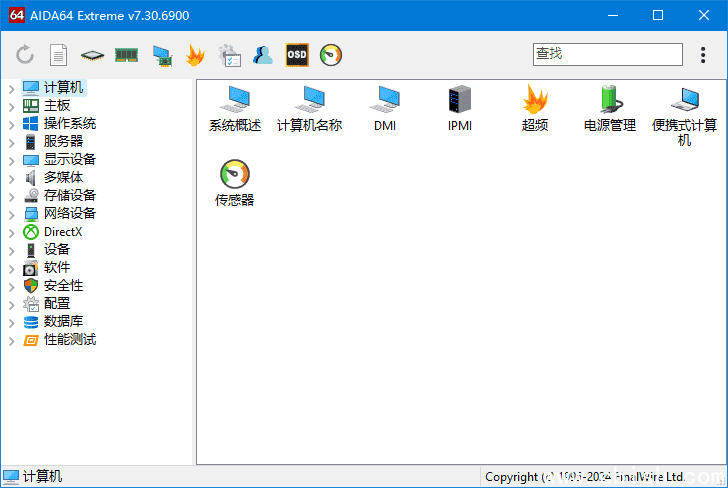Viewport: 728px width, 488px height.
Task: Click the flame stability test toolbar icon
Action: [195, 55]
